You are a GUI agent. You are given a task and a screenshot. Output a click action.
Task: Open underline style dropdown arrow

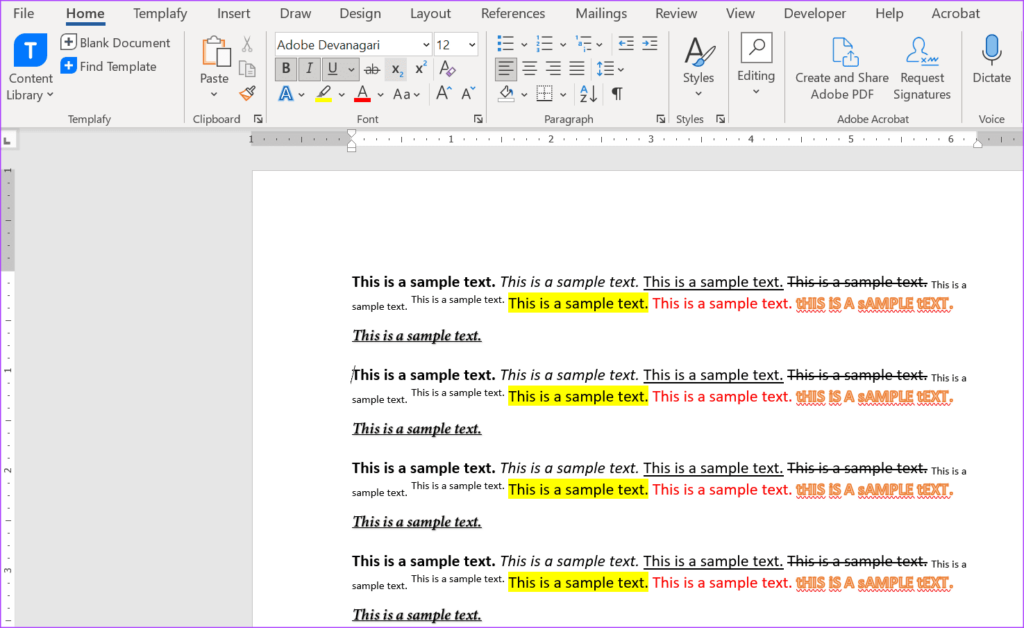pos(351,69)
